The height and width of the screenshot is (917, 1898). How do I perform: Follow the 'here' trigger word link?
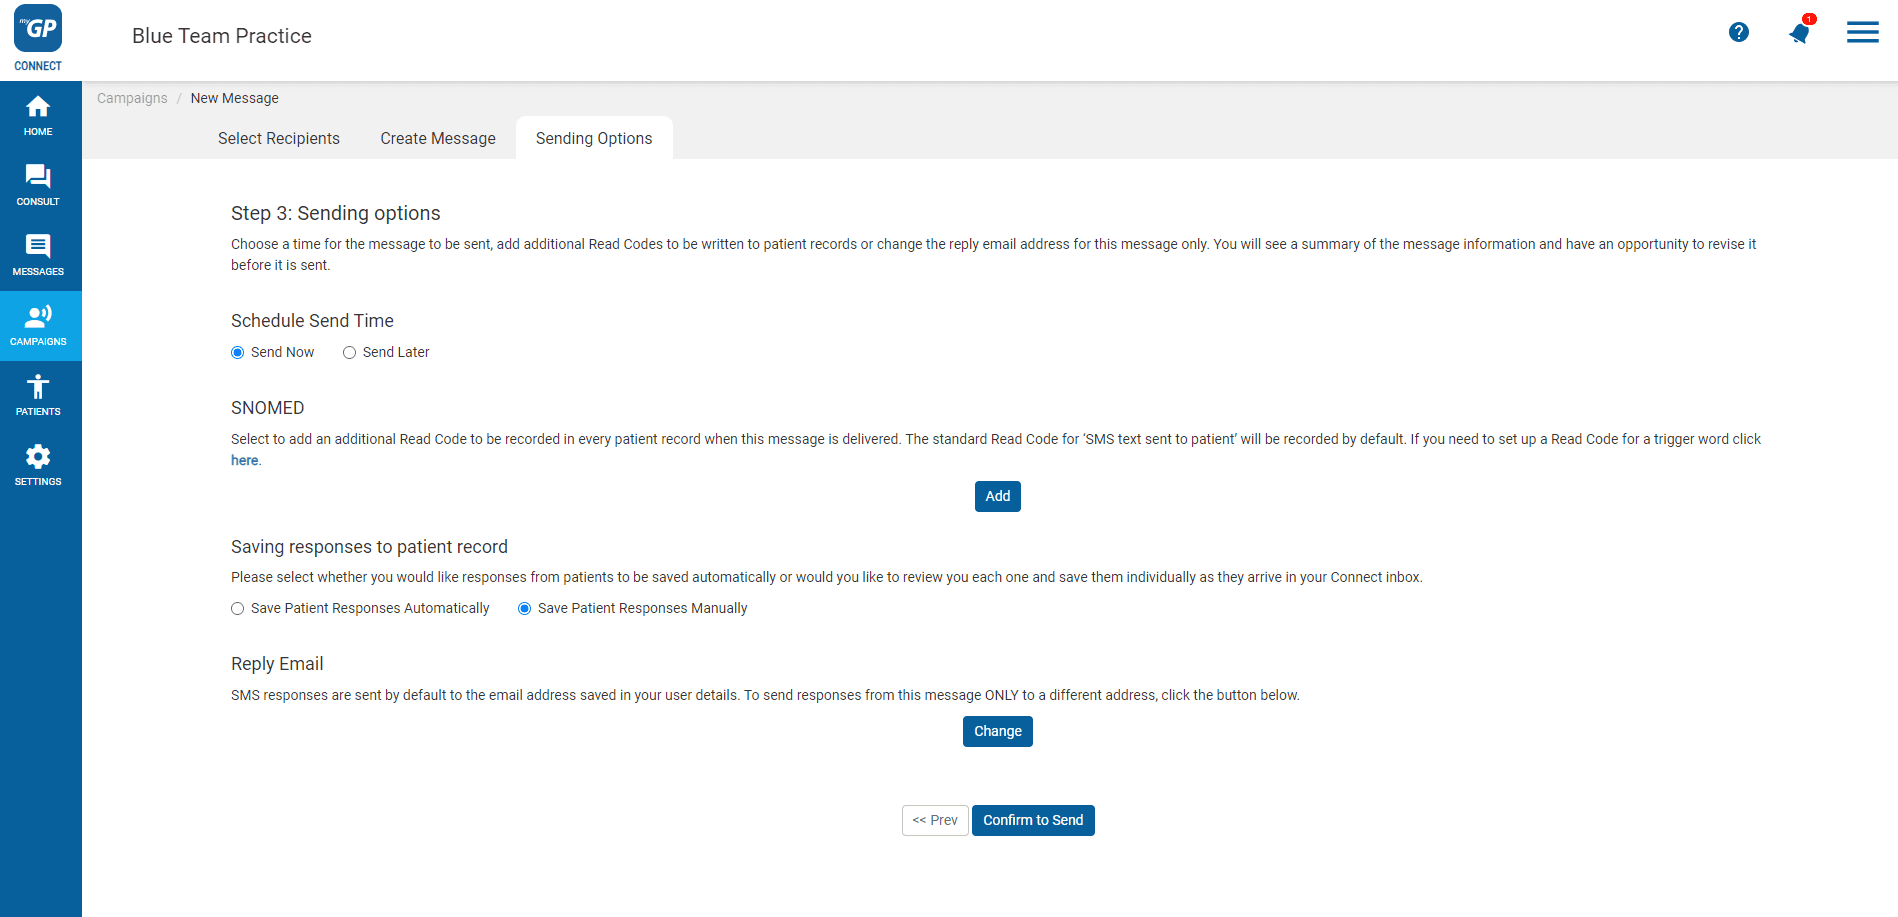click(x=245, y=460)
